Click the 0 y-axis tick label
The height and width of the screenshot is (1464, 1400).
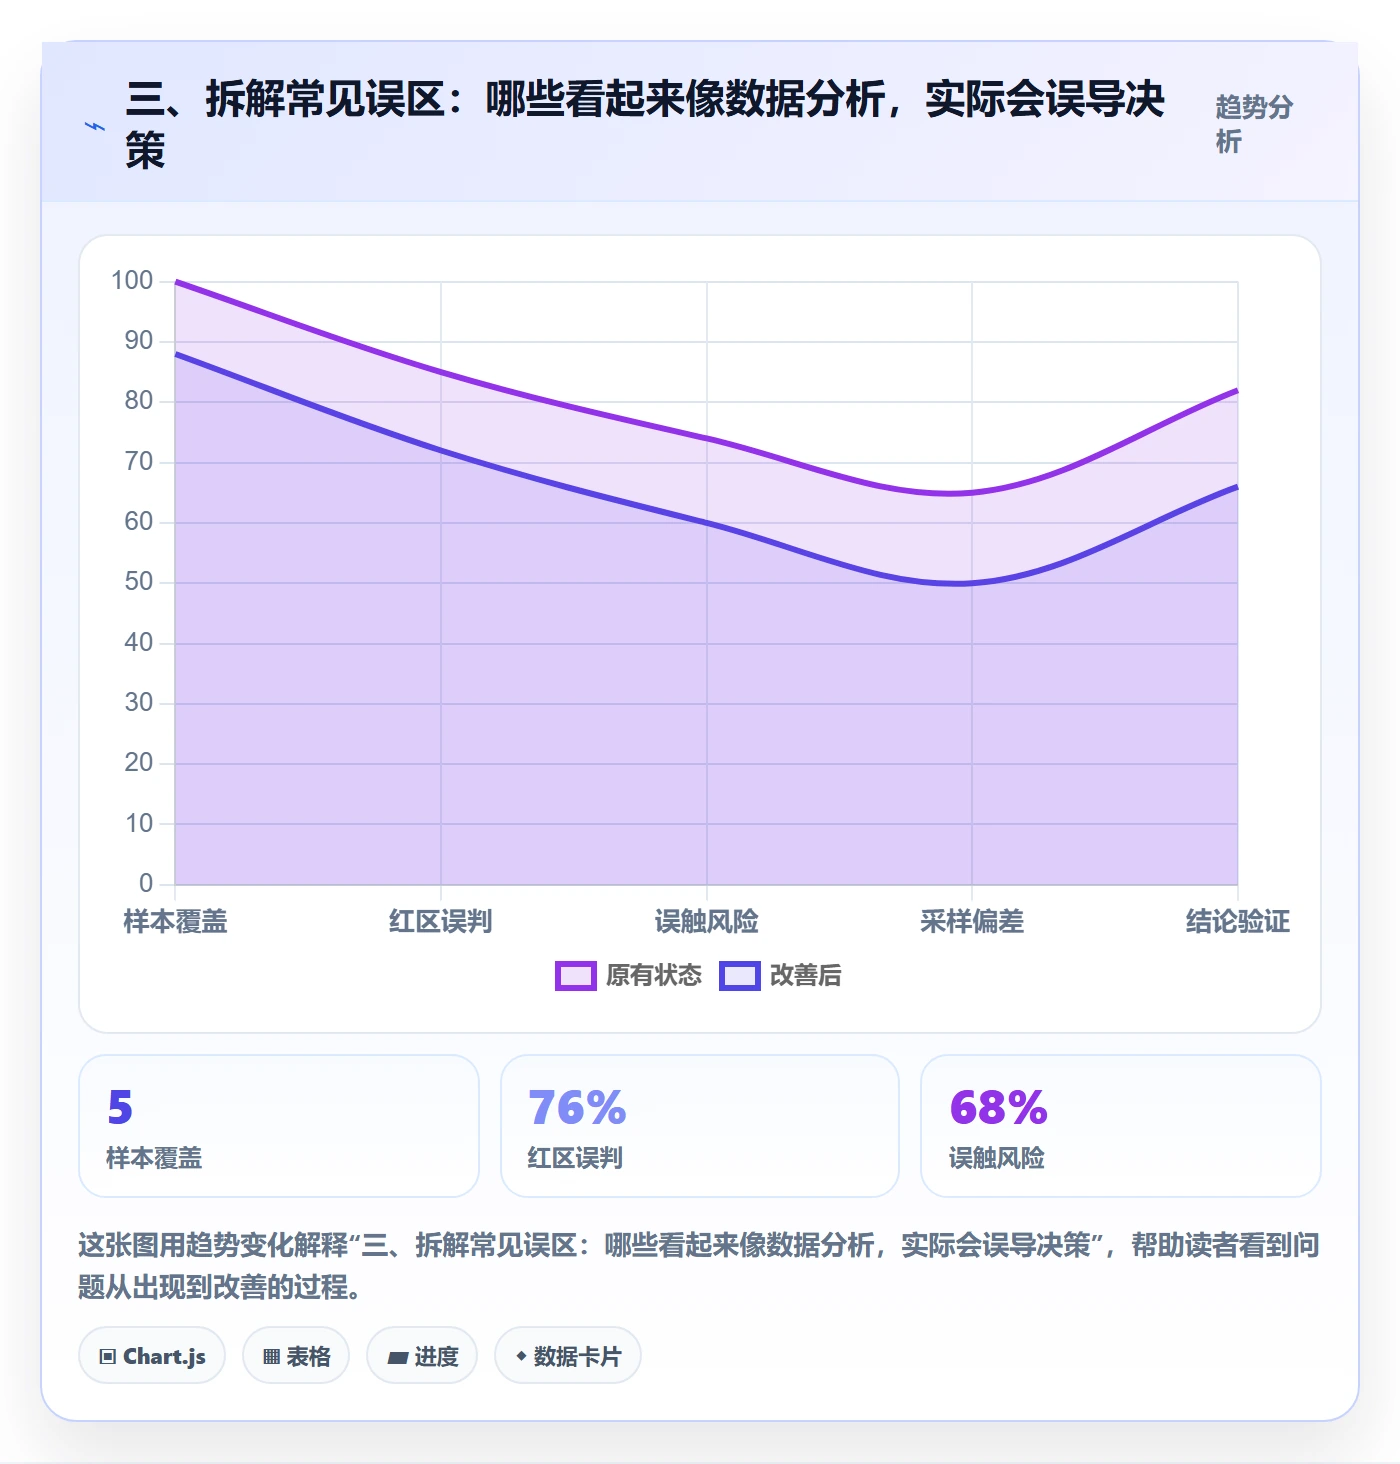pyautogui.click(x=146, y=883)
